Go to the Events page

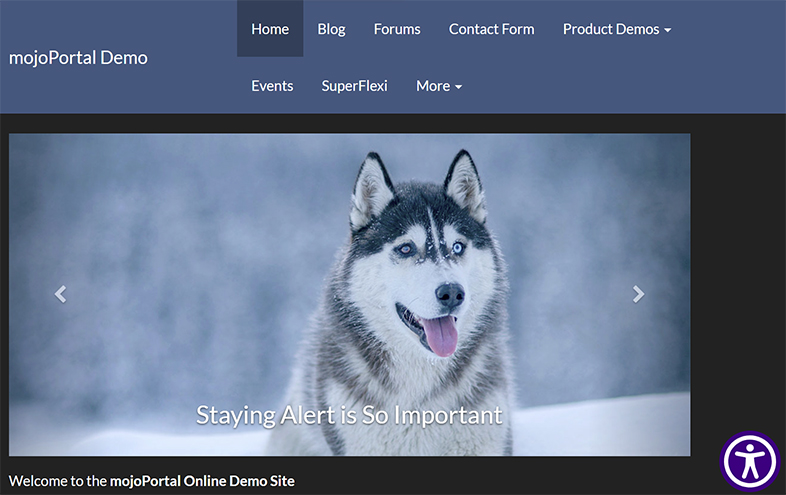[272, 86]
